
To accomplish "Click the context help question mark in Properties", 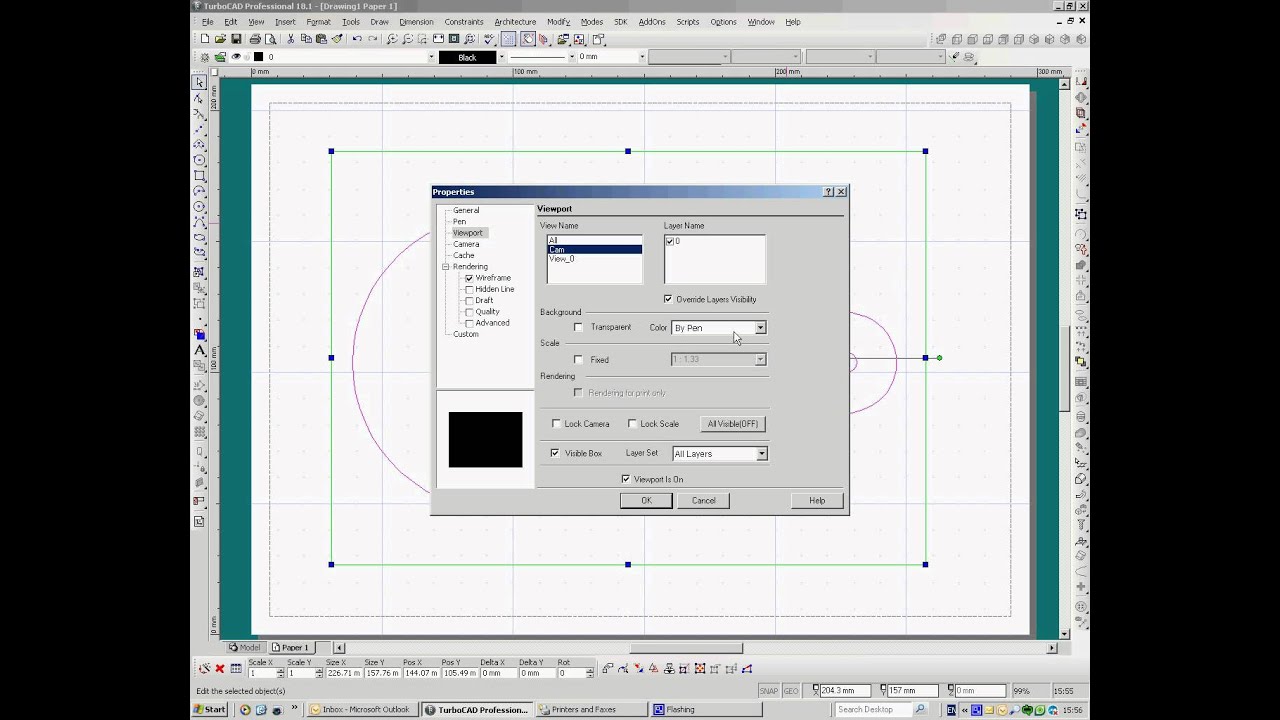I will point(828,192).
